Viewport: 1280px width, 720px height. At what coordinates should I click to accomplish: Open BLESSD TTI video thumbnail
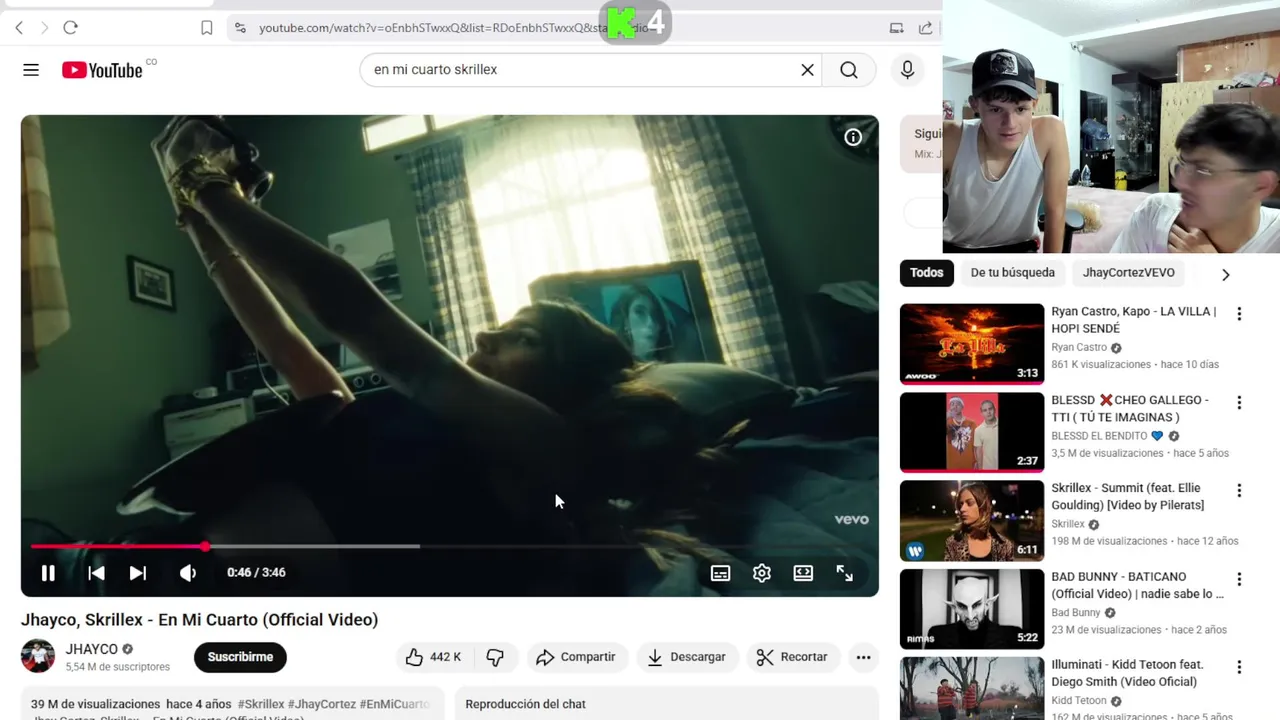[972, 432]
